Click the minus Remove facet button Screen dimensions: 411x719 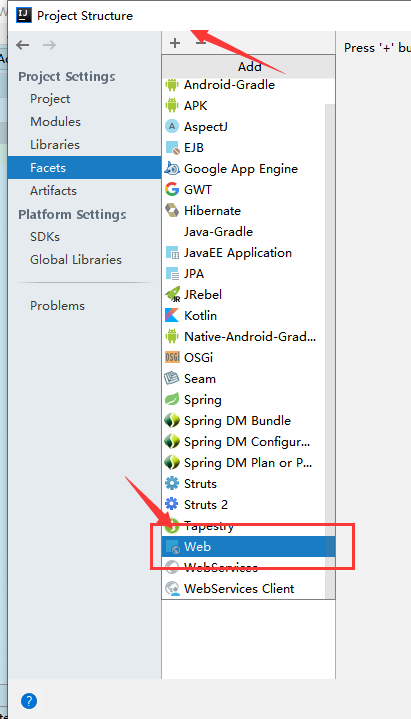coord(200,44)
